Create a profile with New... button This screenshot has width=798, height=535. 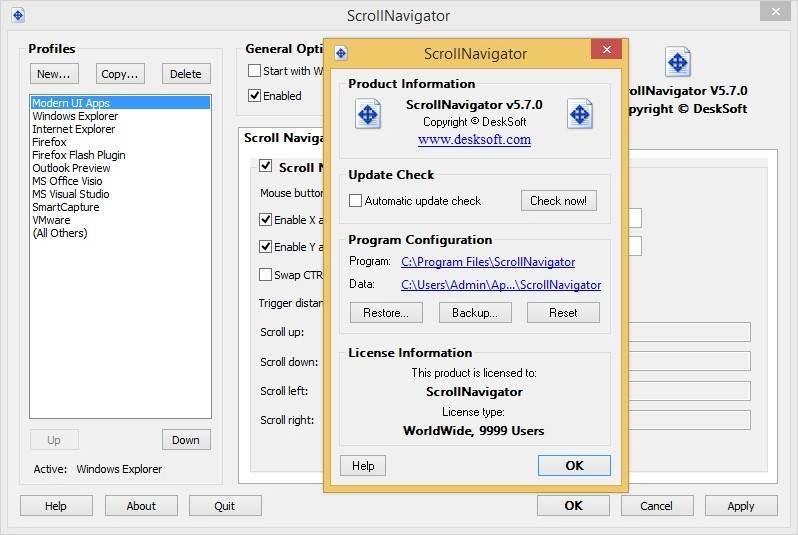pyautogui.click(x=54, y=74)
